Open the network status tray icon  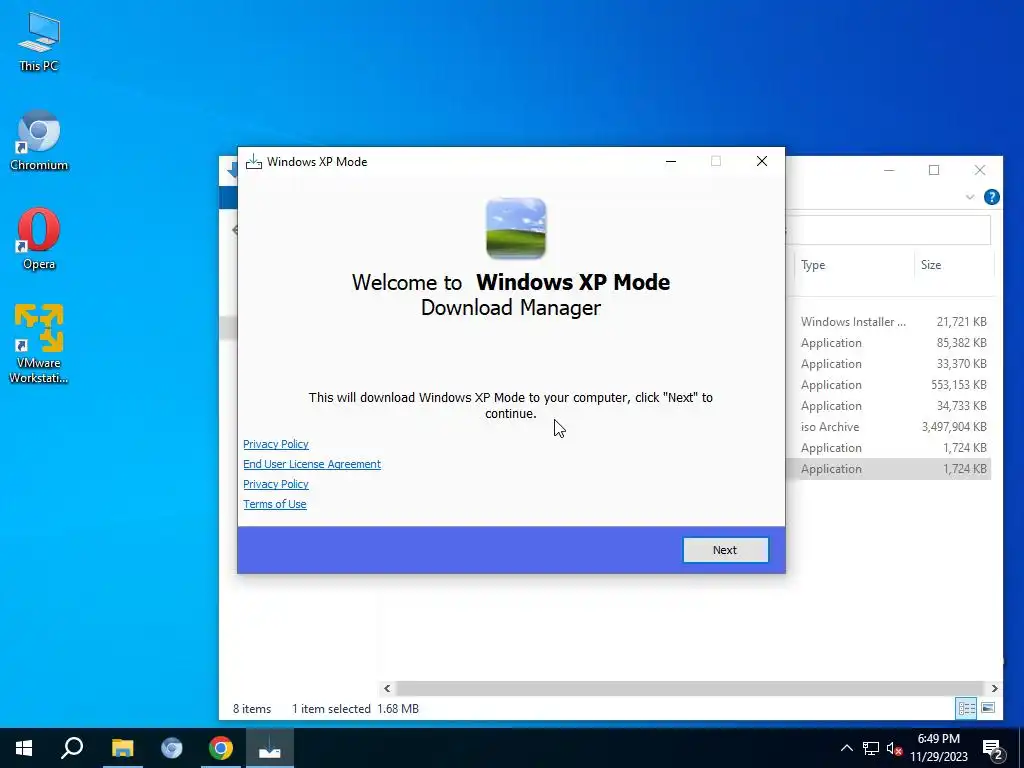pyautogui.click(x=871, y=748)
